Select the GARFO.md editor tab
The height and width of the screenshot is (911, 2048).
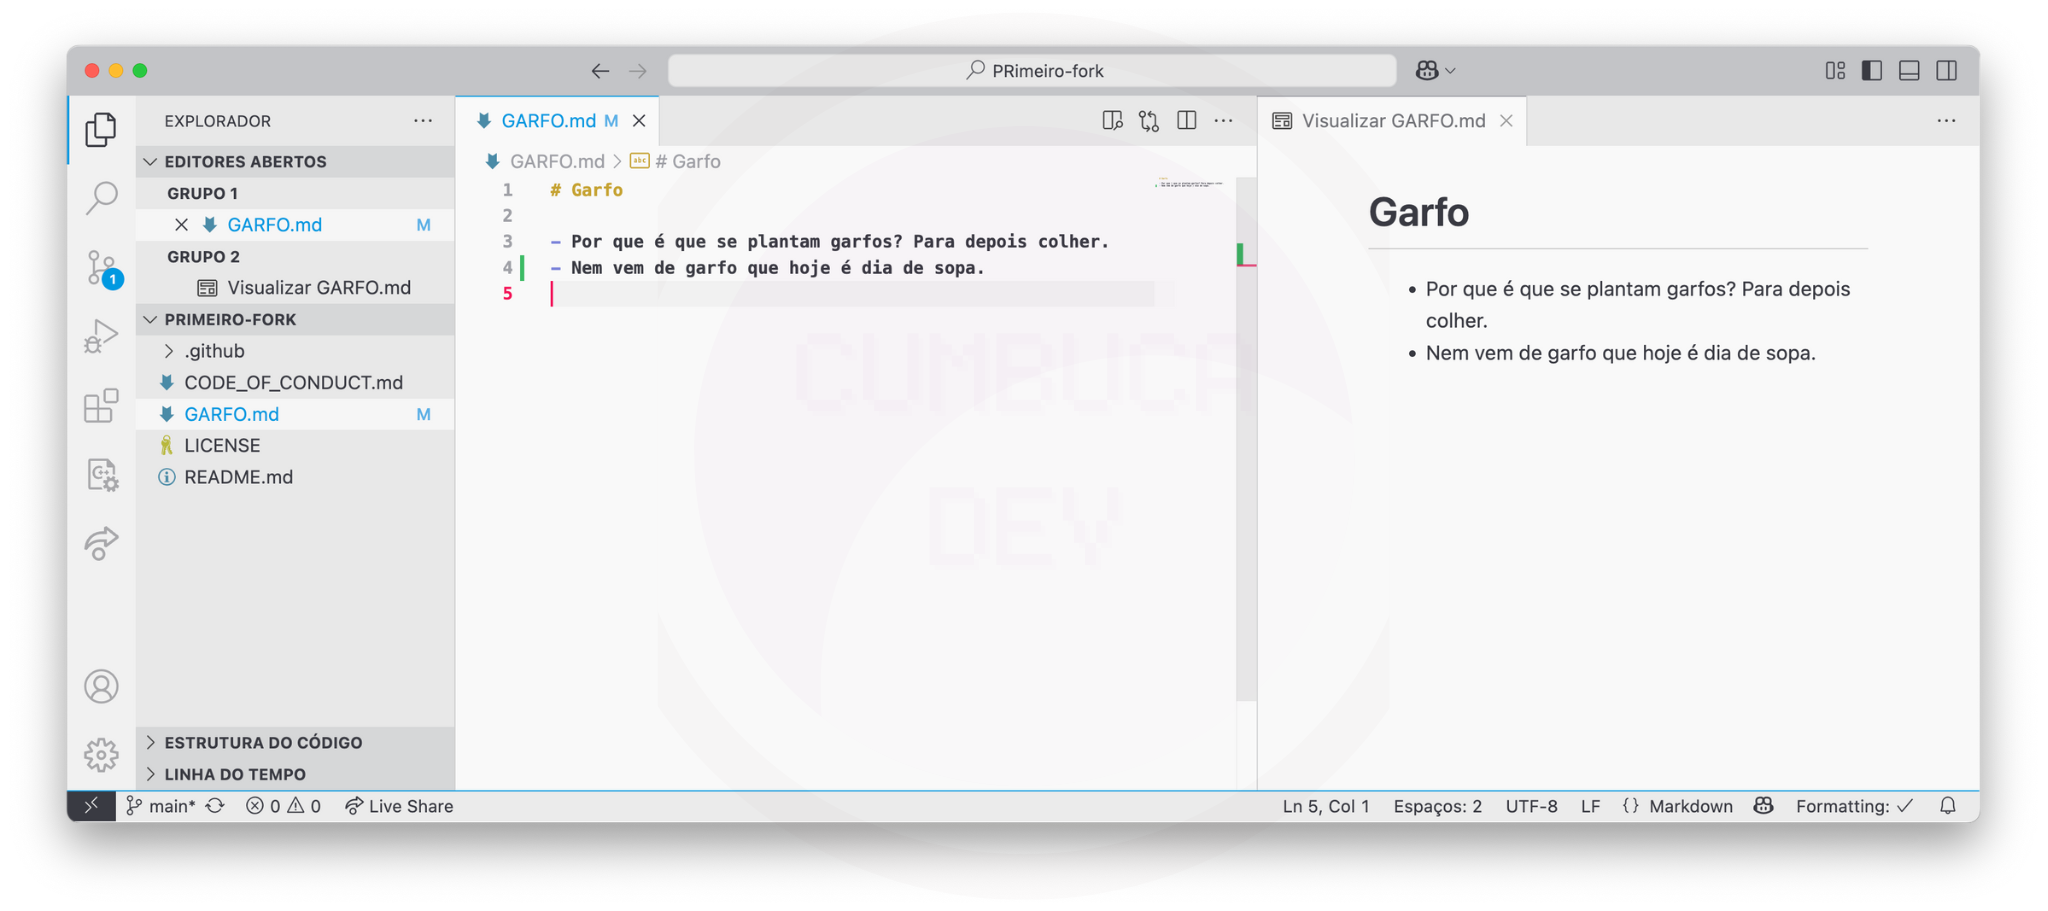548,121
